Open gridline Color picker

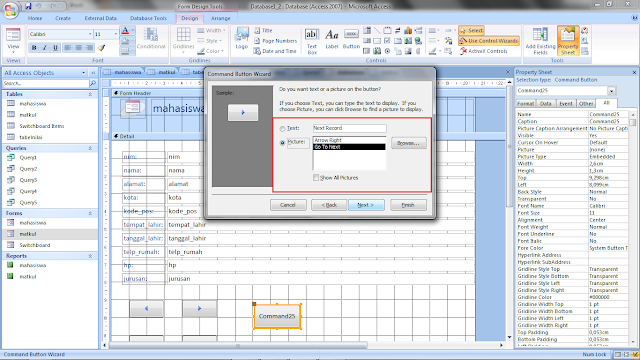point(211,51)
